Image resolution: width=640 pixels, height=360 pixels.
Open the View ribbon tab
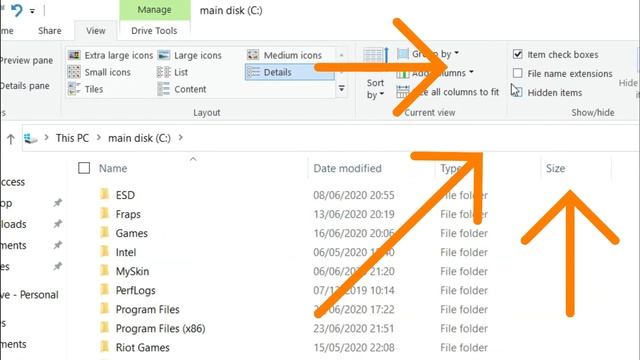coord(96,31)
